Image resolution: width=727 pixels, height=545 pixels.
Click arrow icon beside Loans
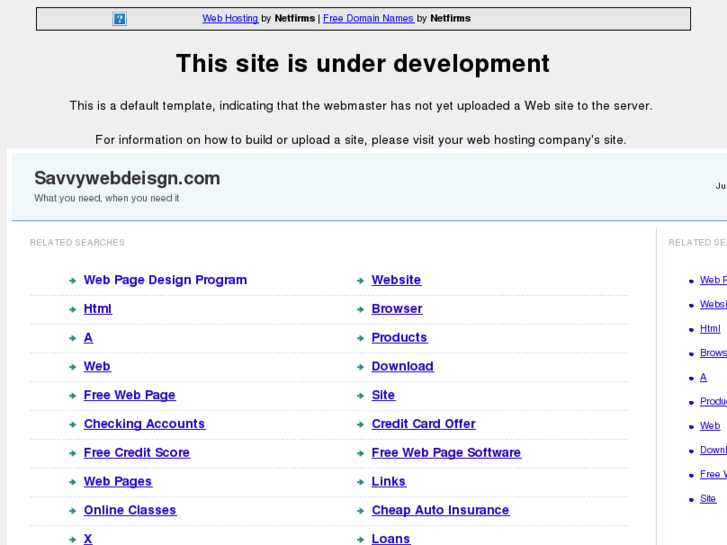(360, 539)
